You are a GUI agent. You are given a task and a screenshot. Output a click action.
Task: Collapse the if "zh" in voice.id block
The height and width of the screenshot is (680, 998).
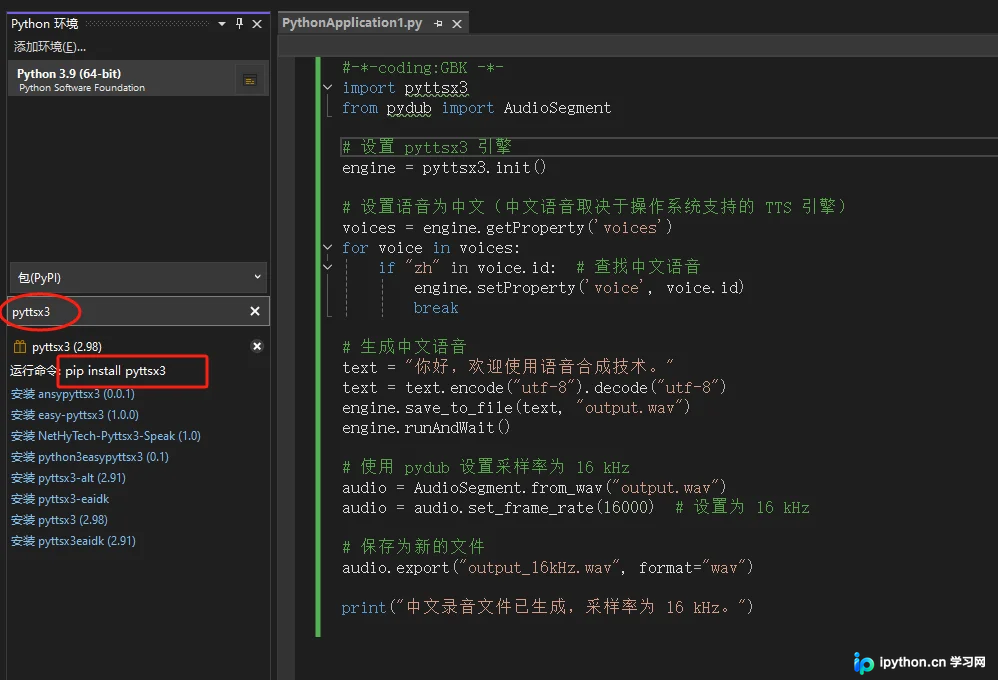327,267
